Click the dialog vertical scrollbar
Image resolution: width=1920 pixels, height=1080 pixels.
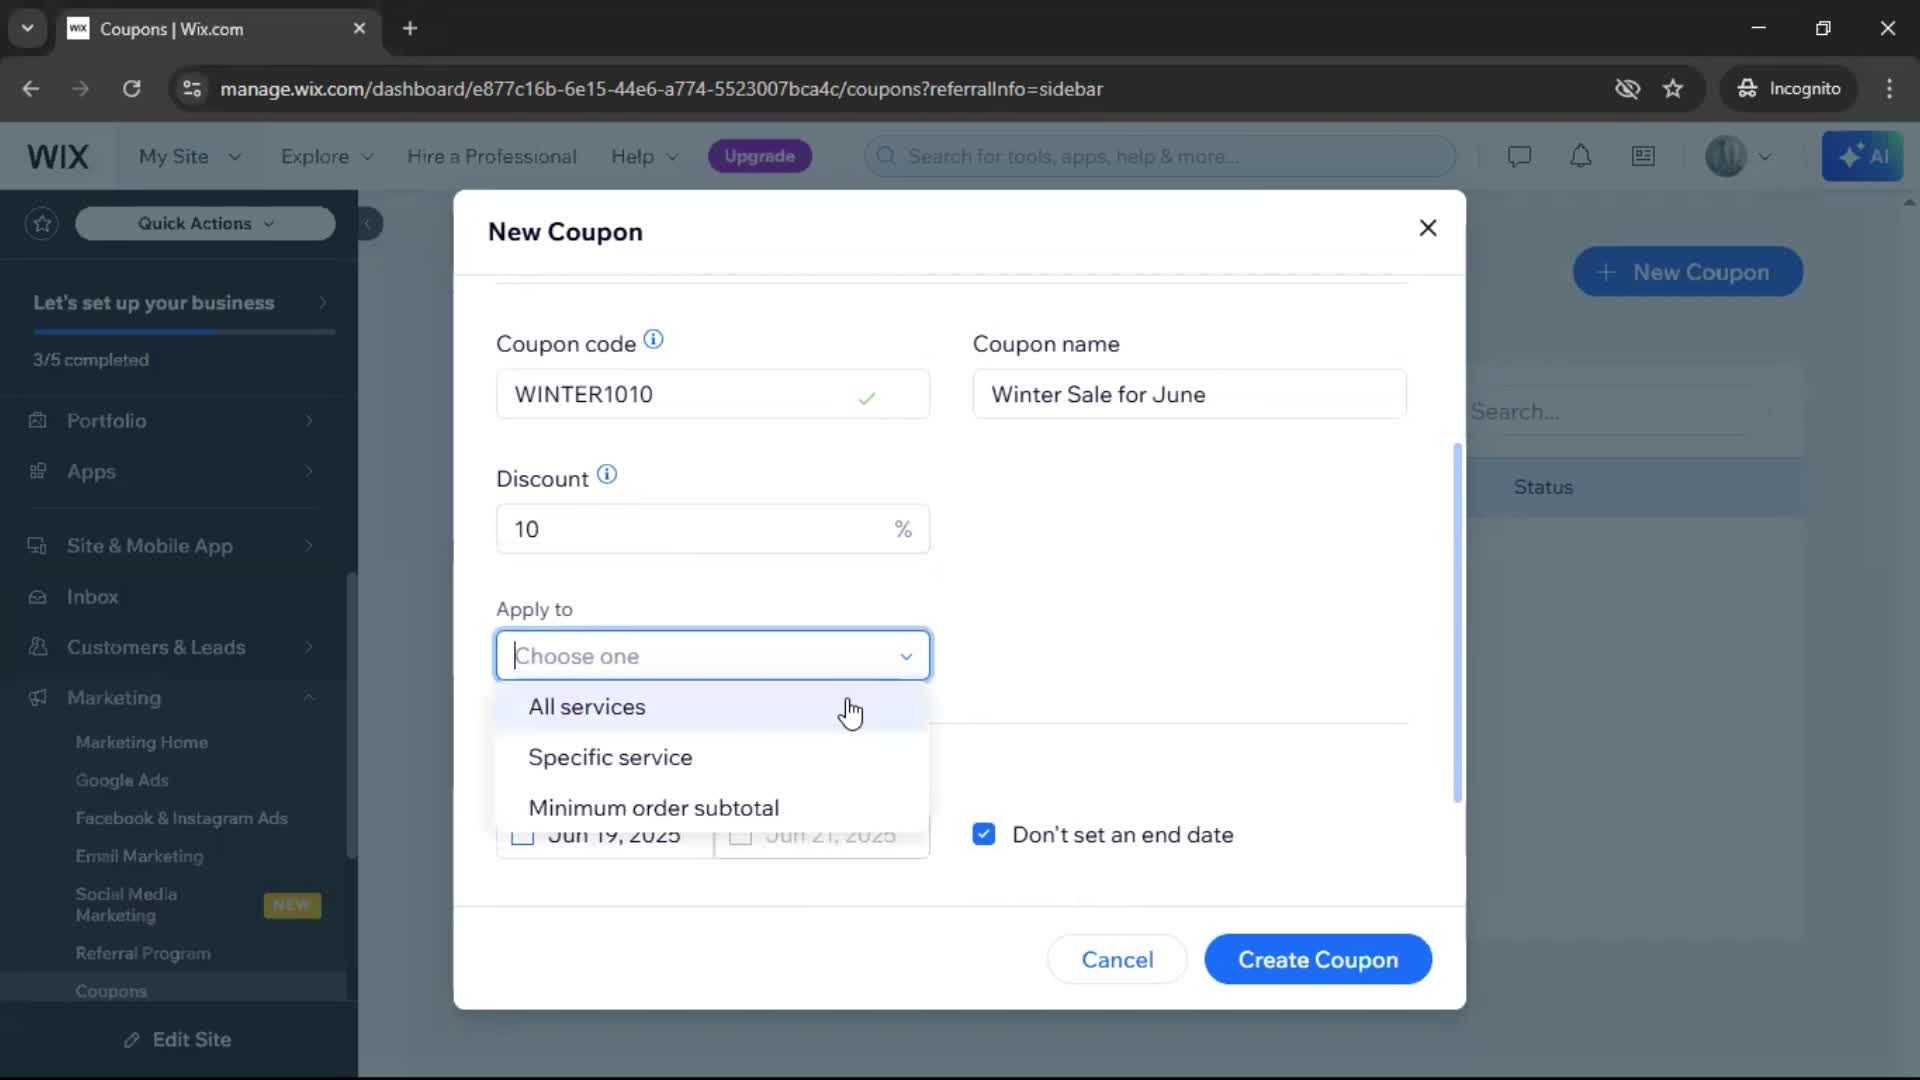click(x=1457, y=622)
